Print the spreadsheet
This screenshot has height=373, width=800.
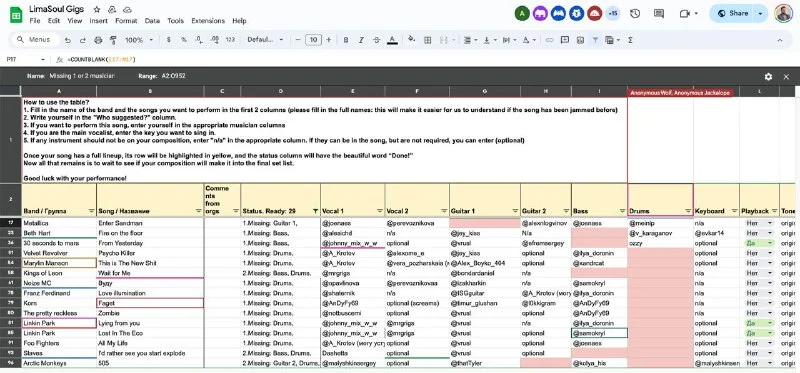click(x=98, y=40)
